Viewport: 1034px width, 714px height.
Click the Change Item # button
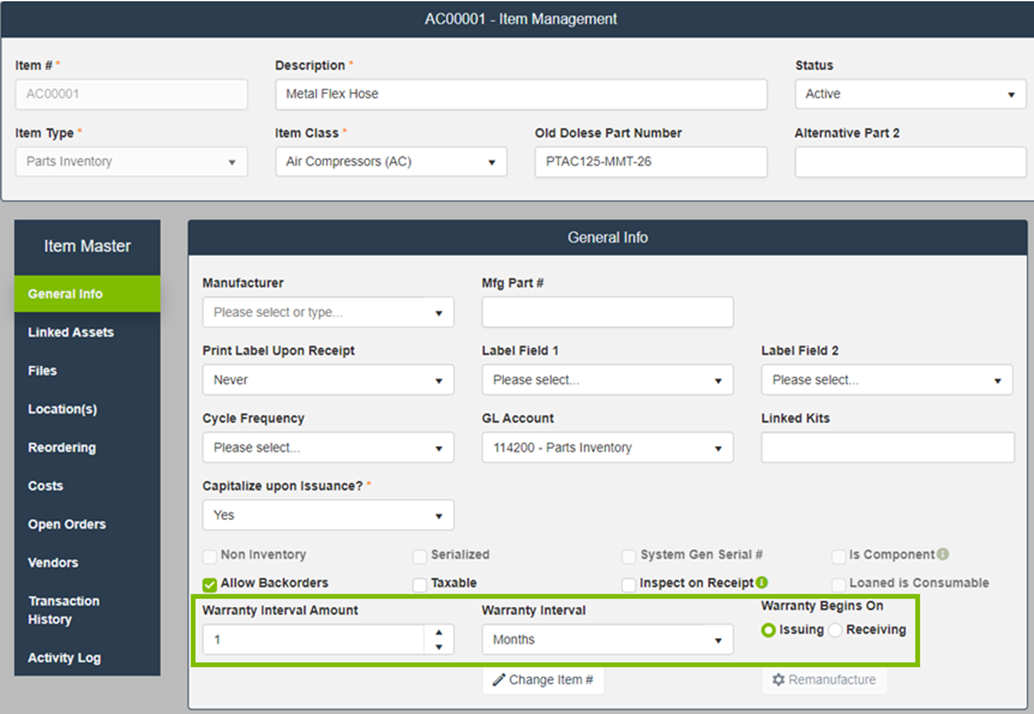coord(543,680)
